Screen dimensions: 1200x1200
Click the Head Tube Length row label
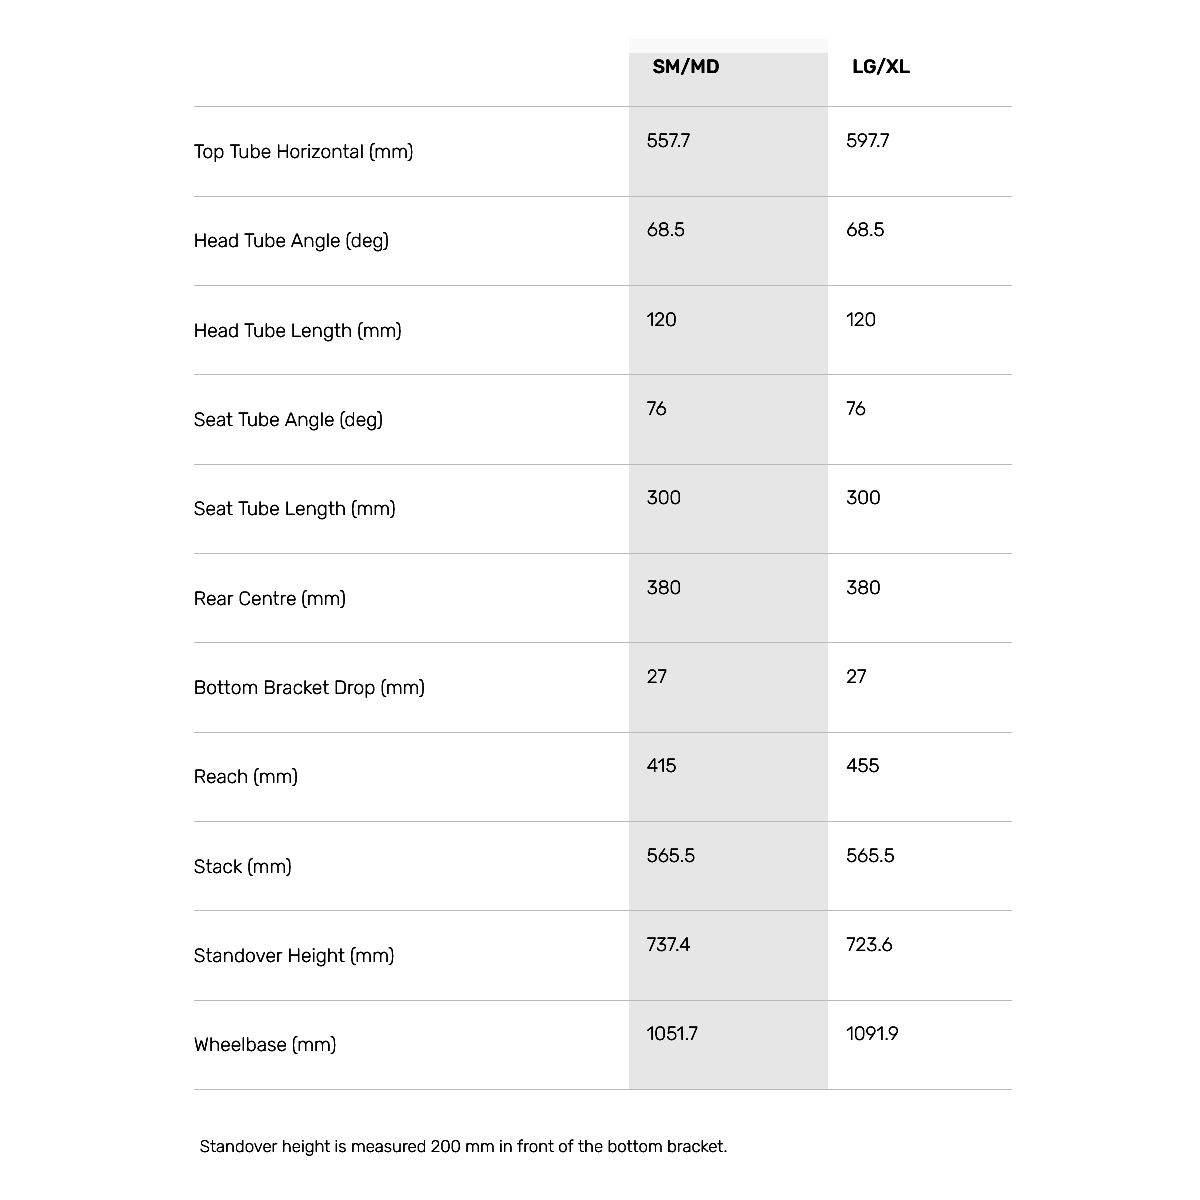click(x=297, y=331)
